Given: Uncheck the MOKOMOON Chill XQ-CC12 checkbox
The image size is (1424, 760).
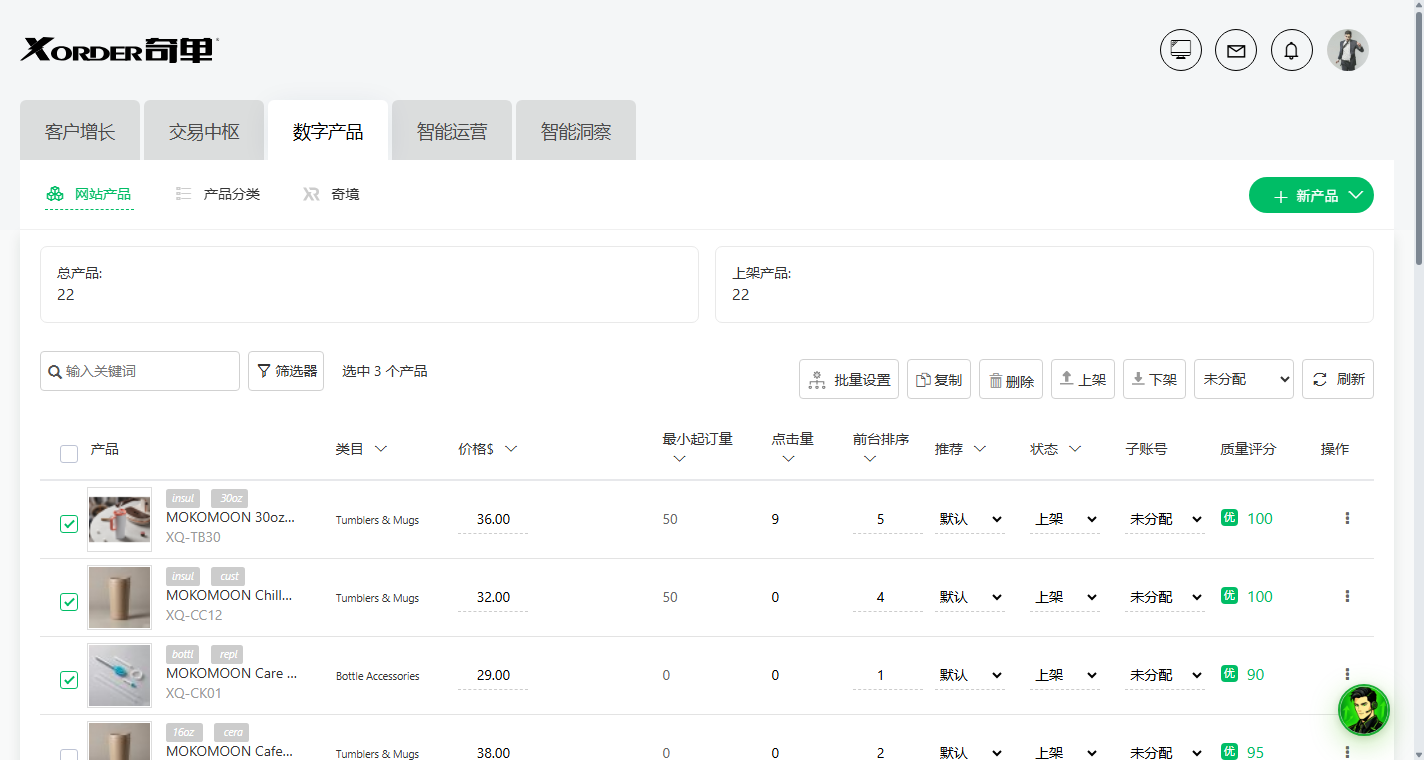Looking at the screenshot, I should point(69,602).
